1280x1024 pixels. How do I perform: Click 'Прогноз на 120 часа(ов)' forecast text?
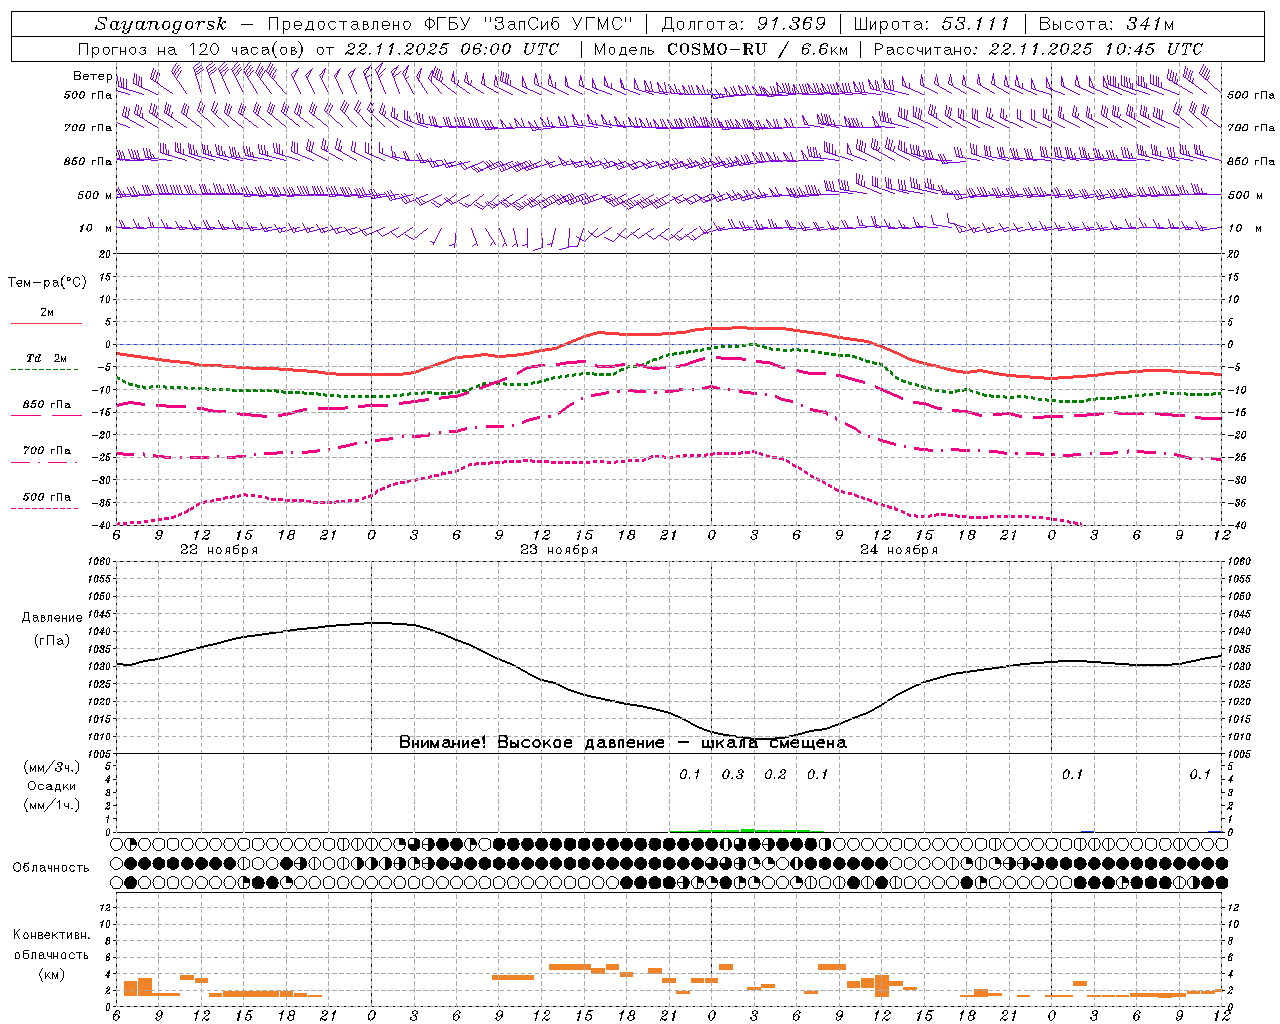193,49
